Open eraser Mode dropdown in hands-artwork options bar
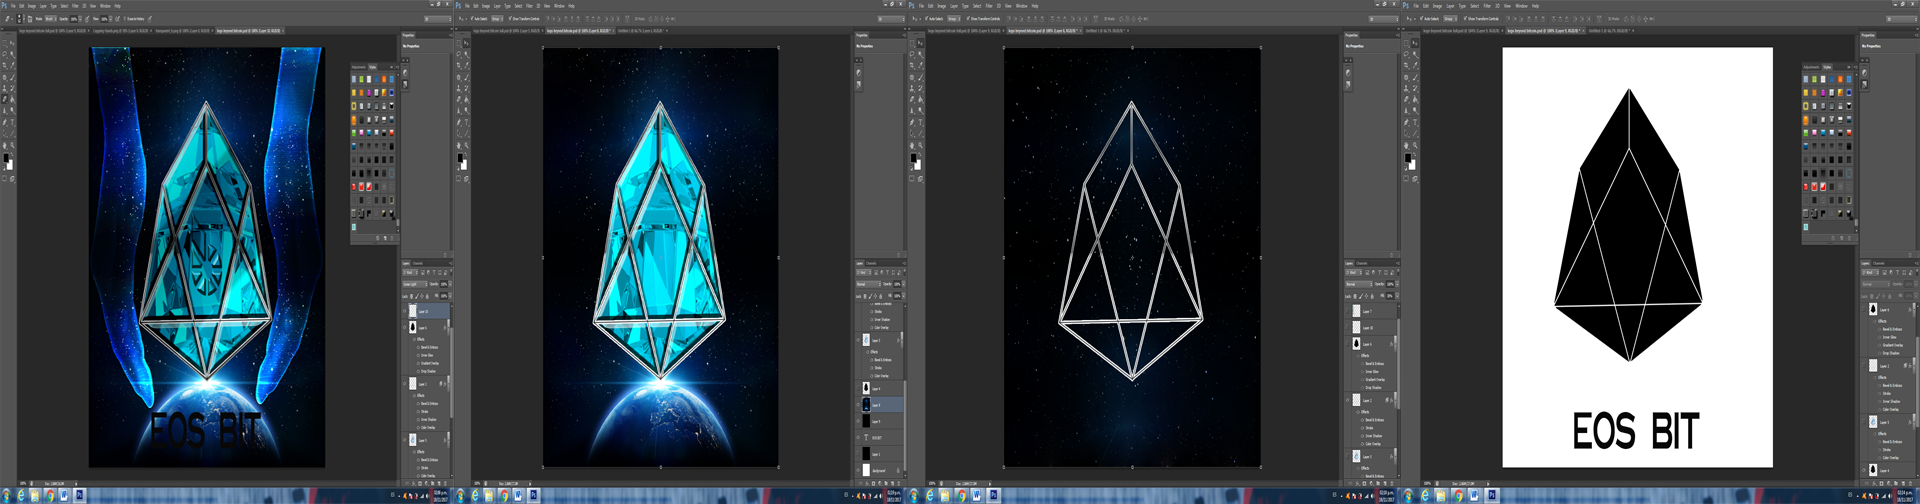Image resolution: width=1920 pixels, height=504 pixels. 51,19
